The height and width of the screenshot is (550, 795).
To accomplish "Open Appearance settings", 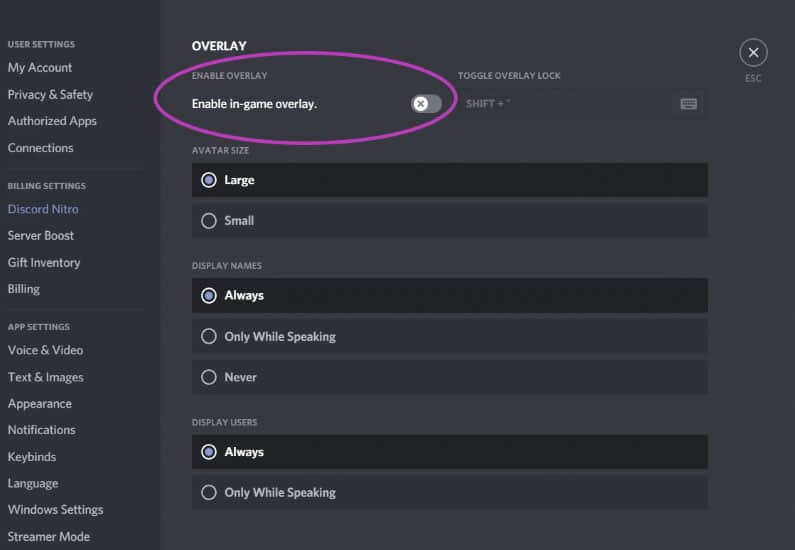I will click(40, 404).
